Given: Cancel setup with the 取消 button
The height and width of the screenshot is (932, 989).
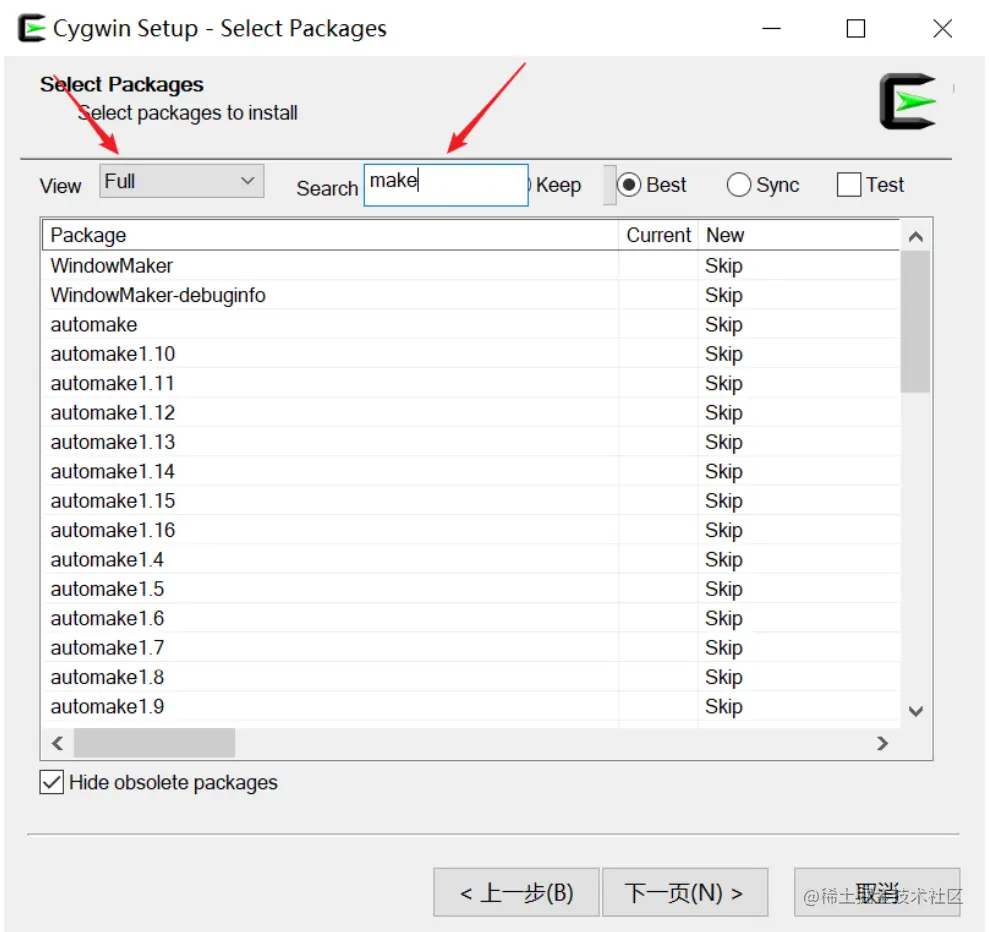Looking at the screenshot, I should click(x=877, y=892).
